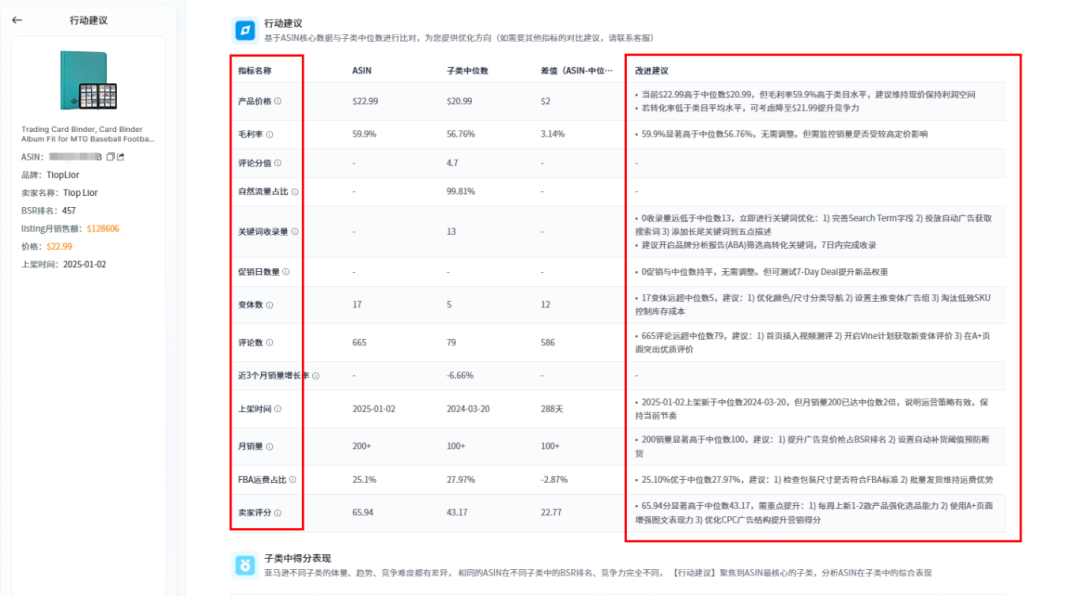Image resolution: width=1080 pixels, height=596 pixels.
Task: Click the ASIN variant count 17
Action: (357, 305)
